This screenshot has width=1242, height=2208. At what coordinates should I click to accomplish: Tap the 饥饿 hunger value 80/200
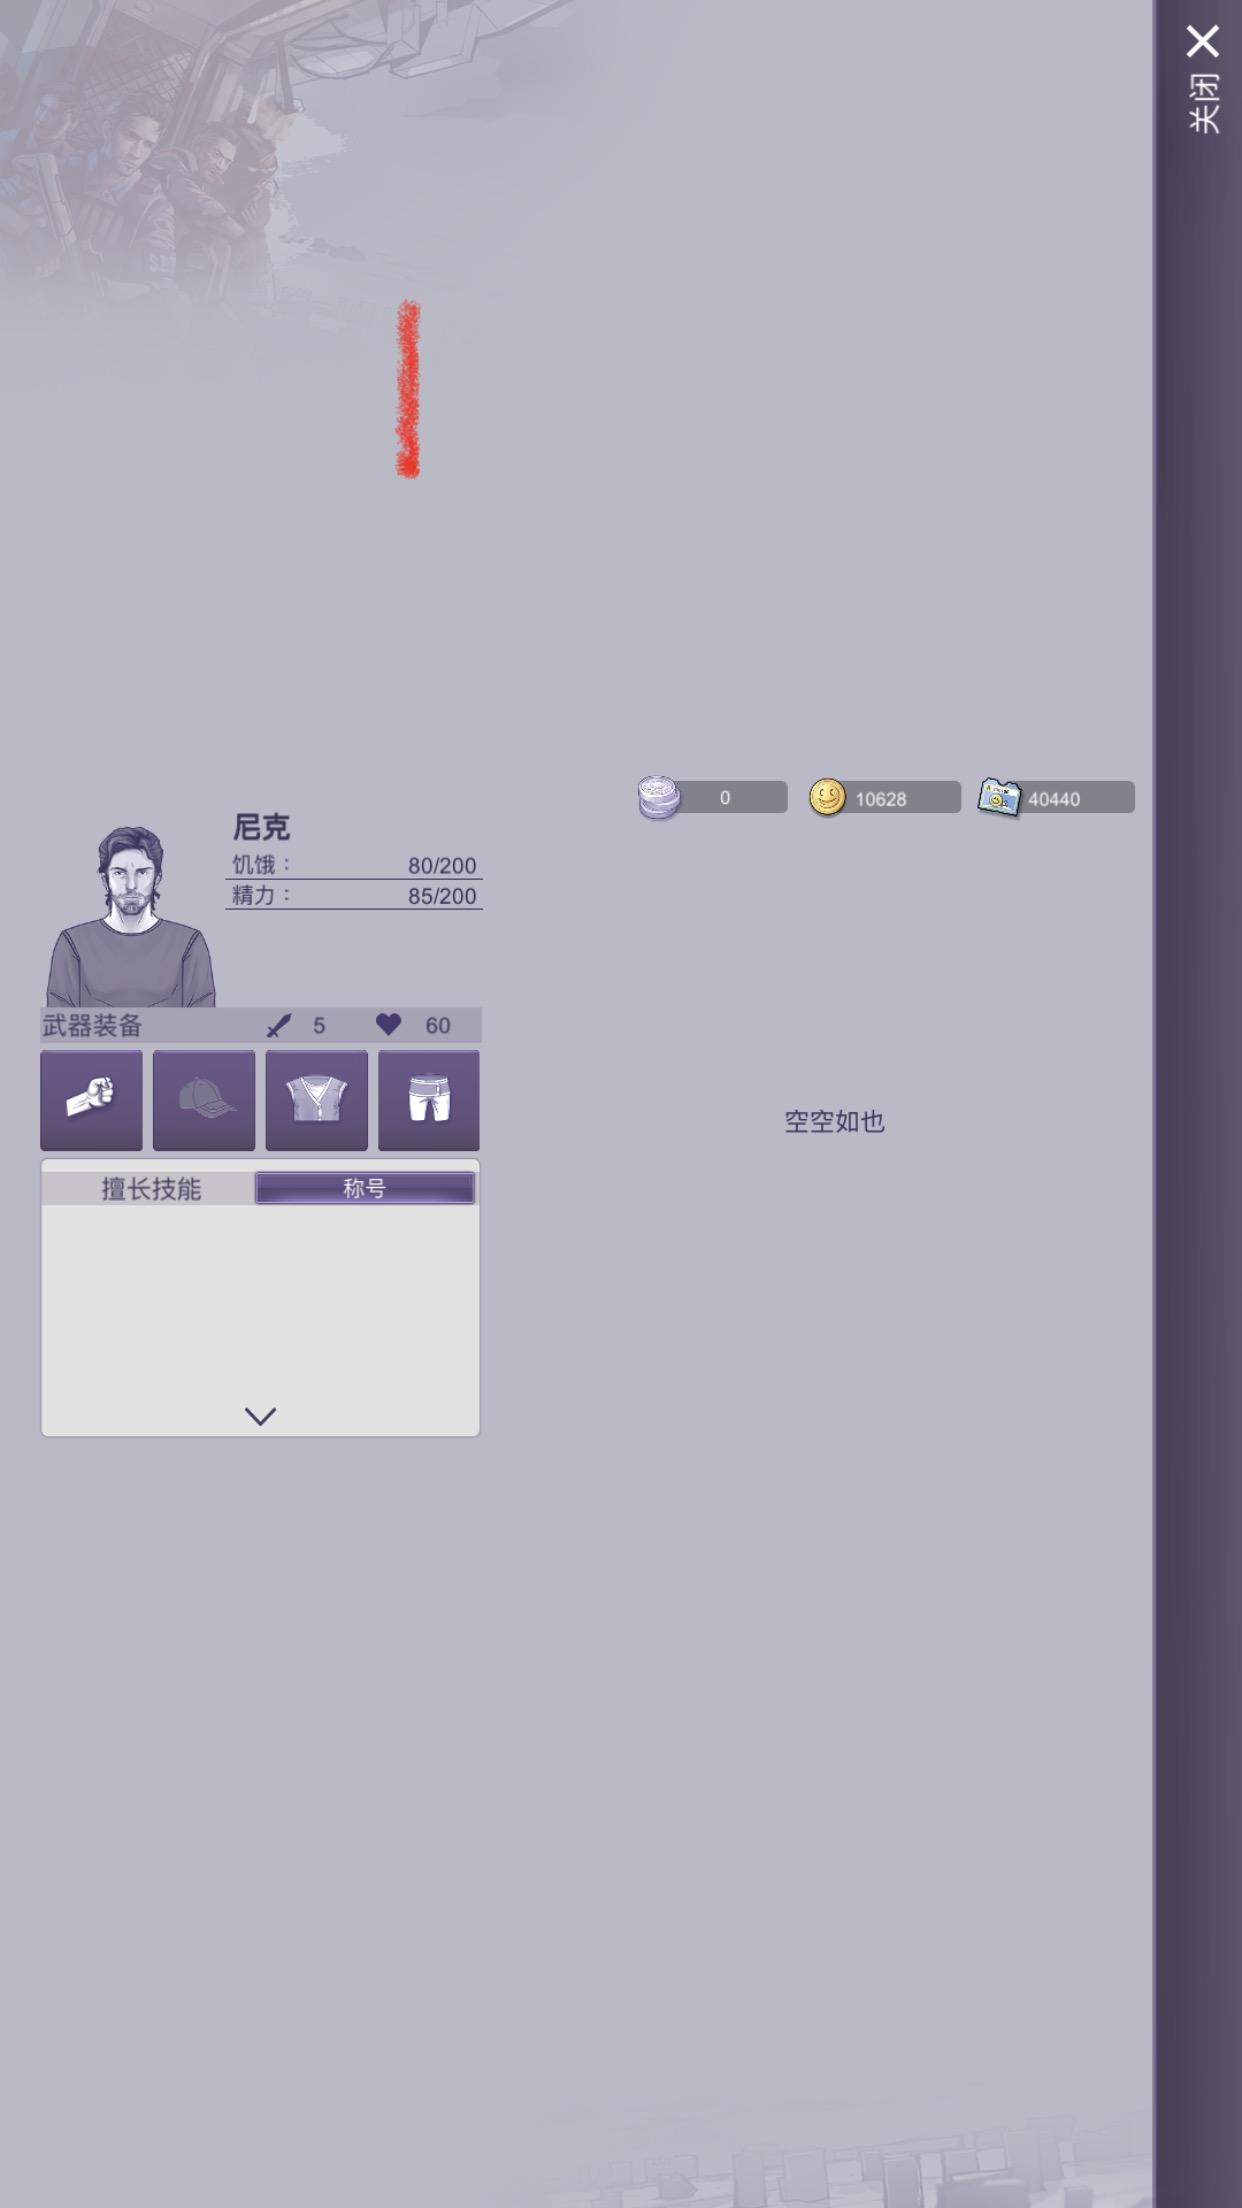pos(441,865)
